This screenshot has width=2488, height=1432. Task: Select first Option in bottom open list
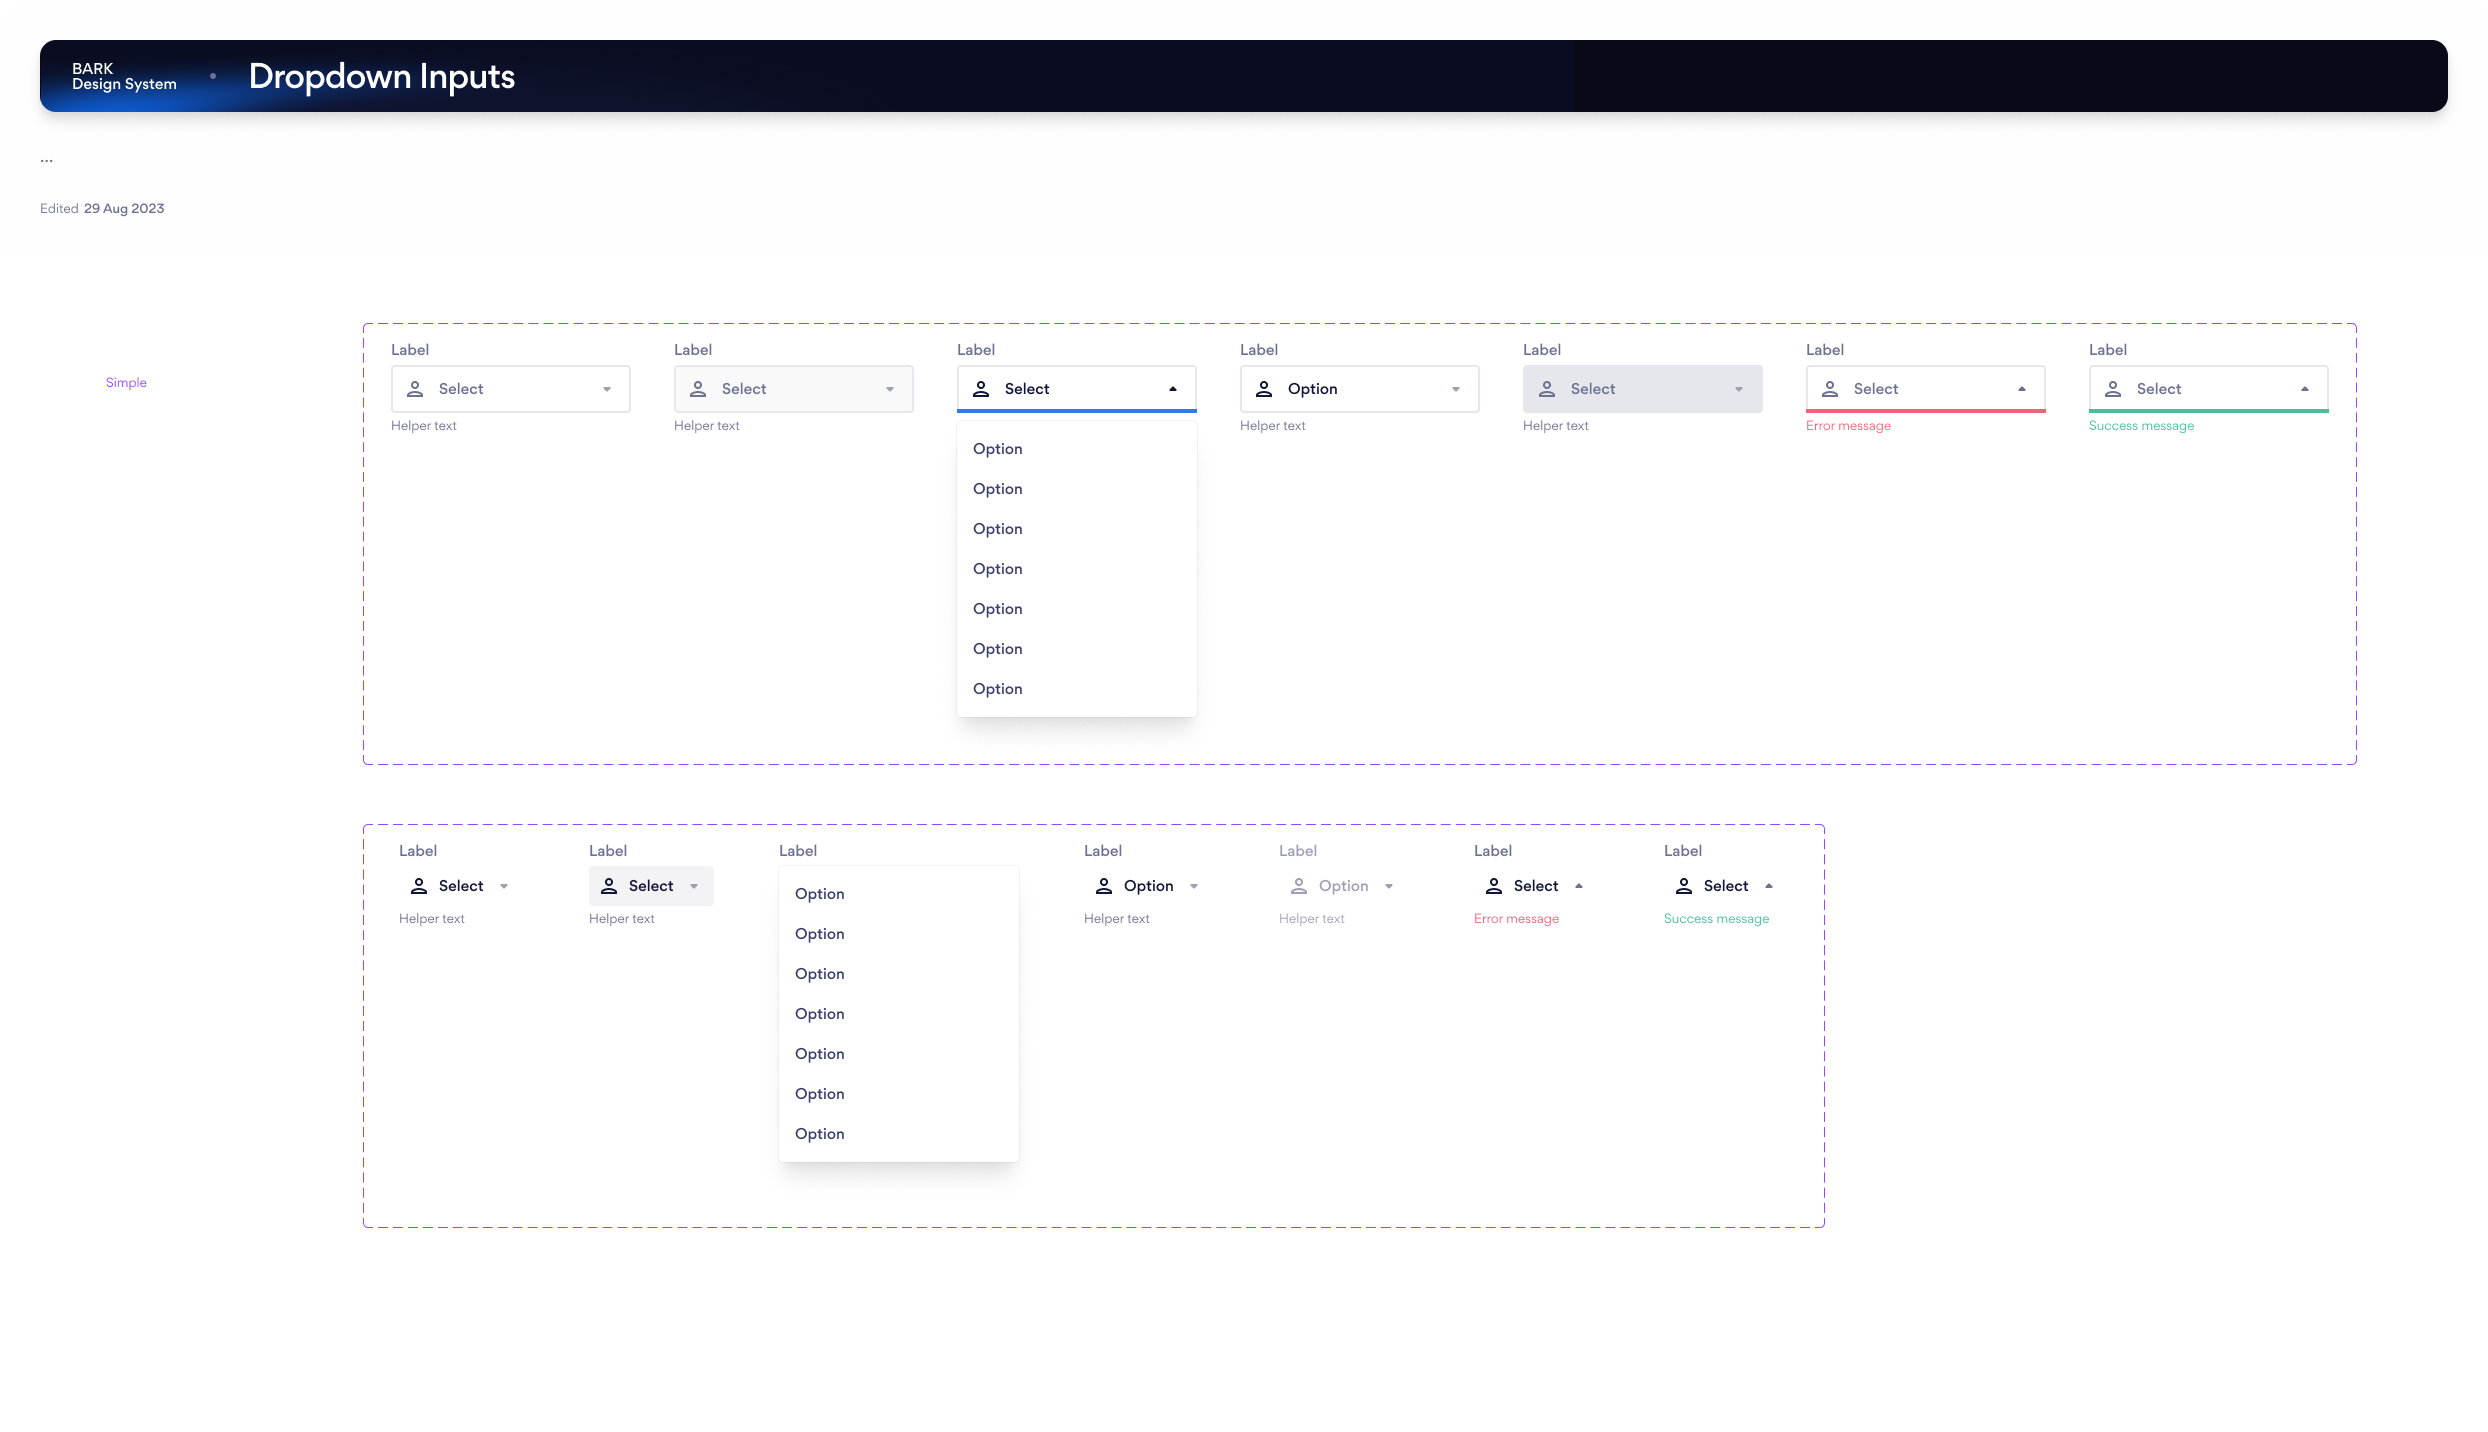pos(820,894)
